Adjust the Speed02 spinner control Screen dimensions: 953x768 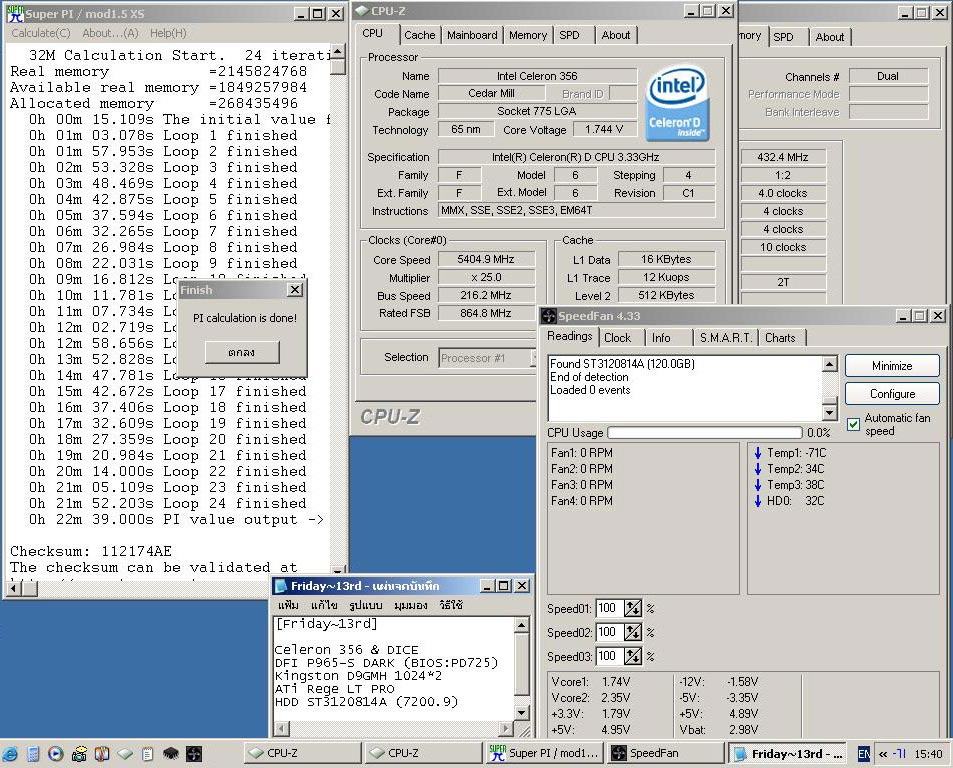(633, 633)
